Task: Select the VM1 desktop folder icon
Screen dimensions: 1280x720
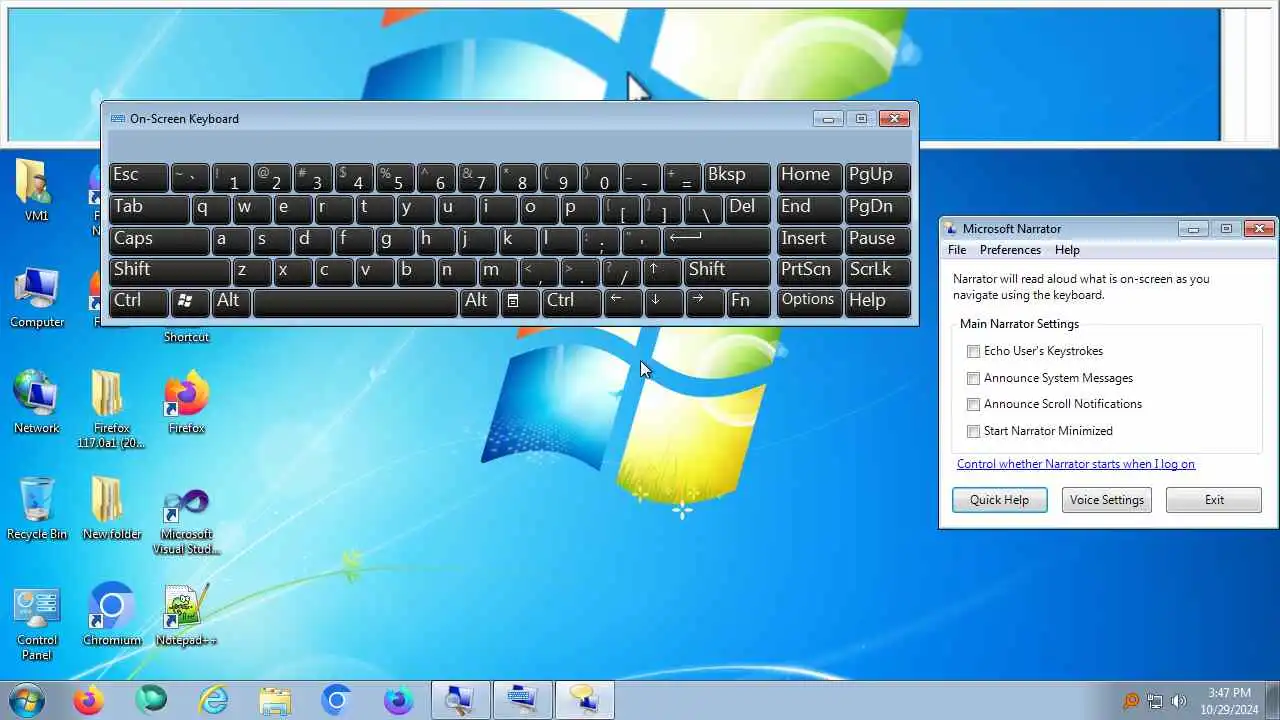Action: (x=36, y=190)
